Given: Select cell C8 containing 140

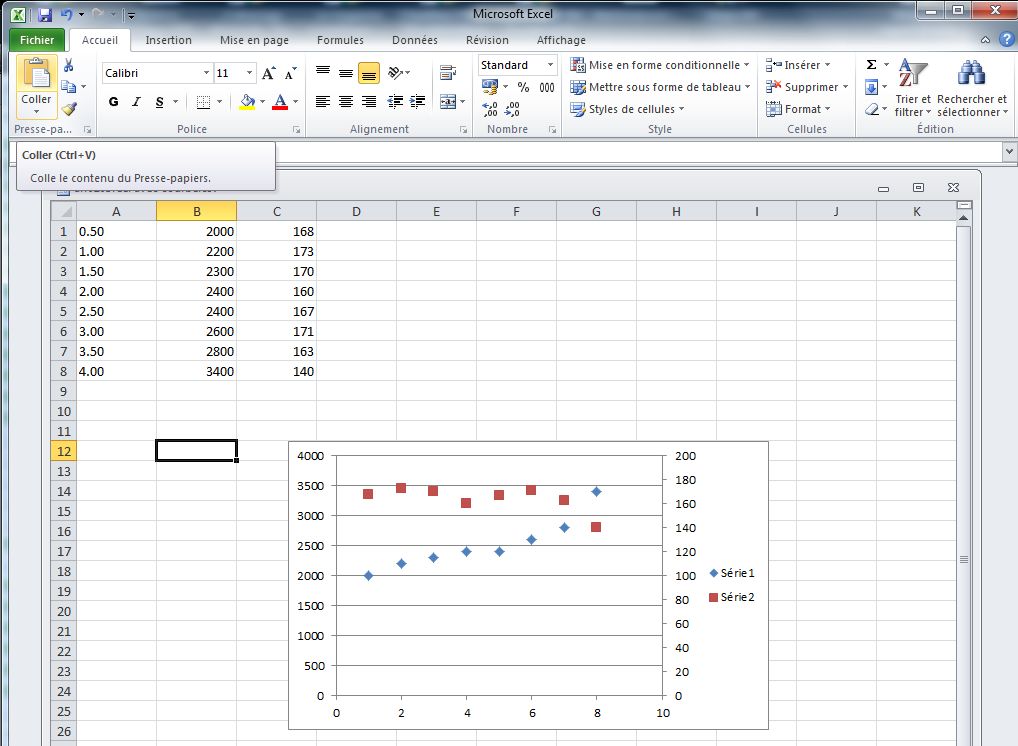Looking at the screenshot, I should click(276, 371).
